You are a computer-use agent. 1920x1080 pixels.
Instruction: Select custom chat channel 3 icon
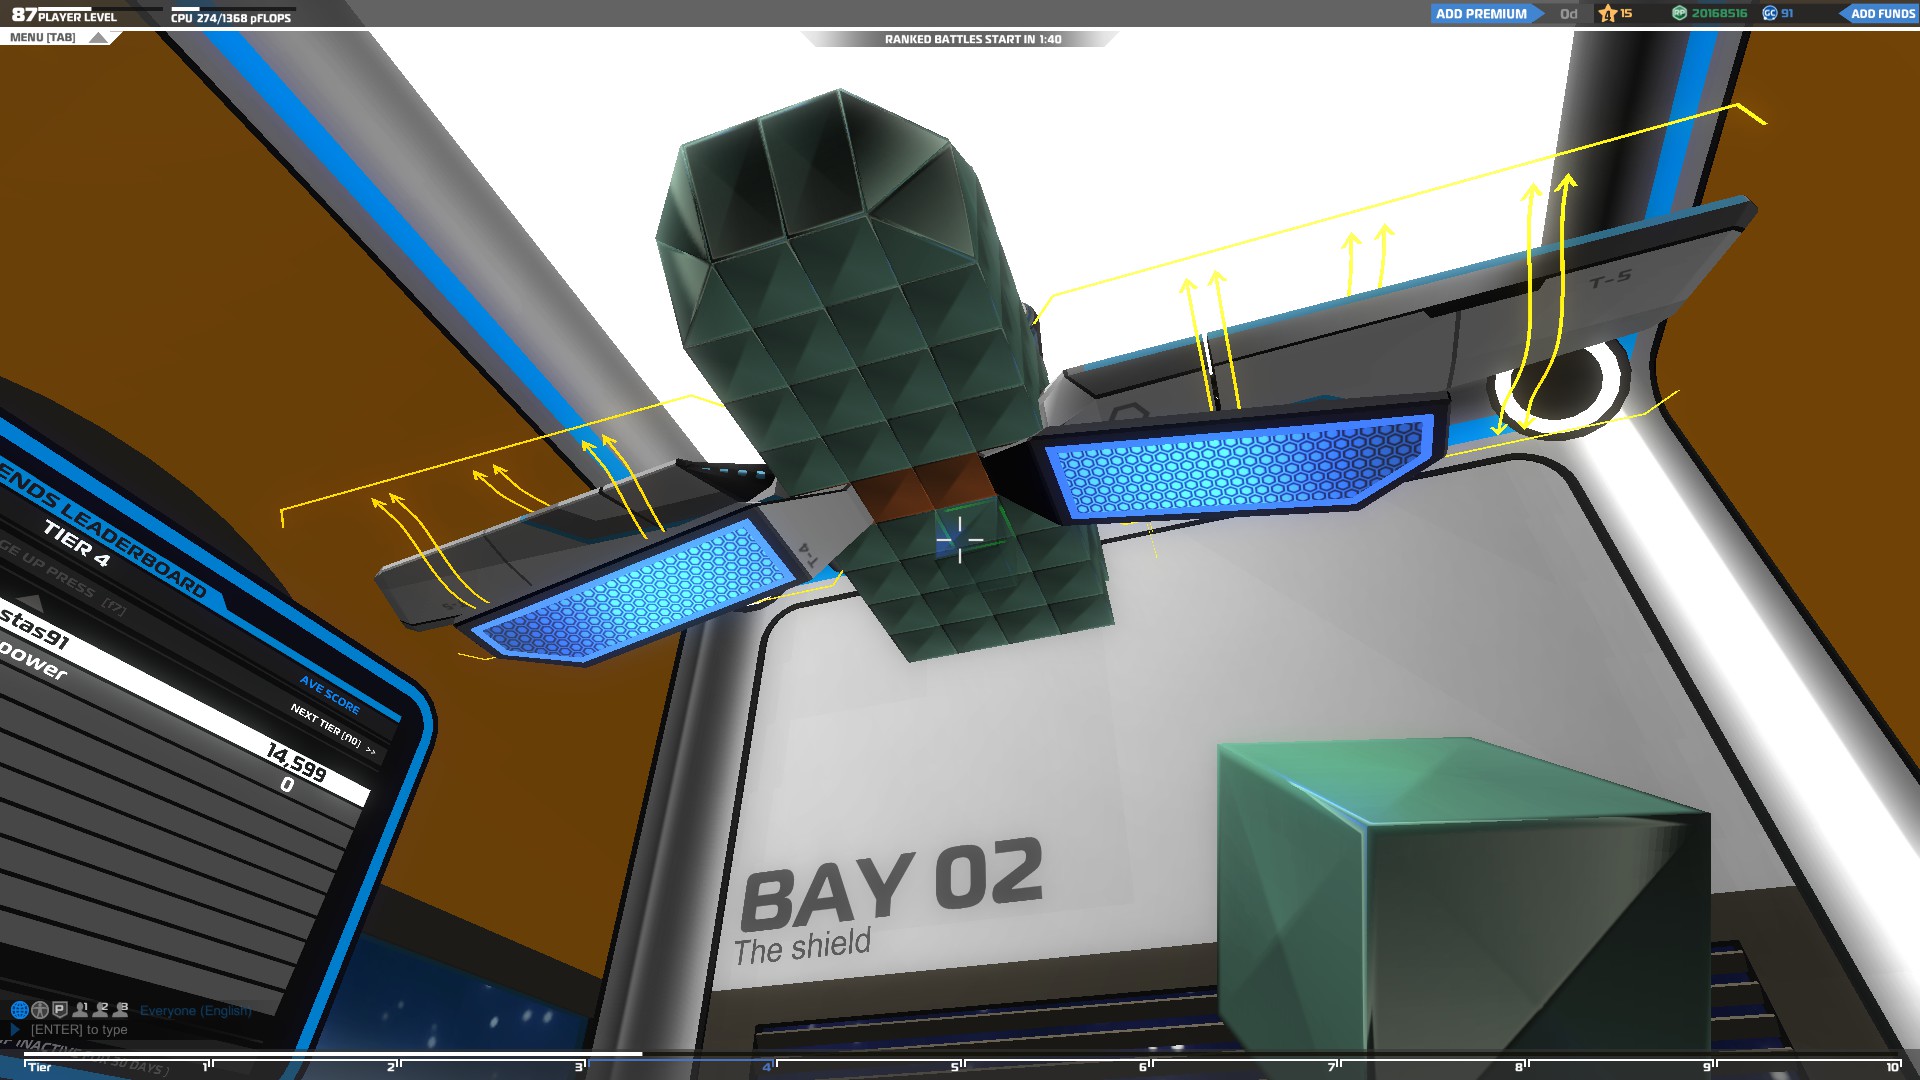121,1010
